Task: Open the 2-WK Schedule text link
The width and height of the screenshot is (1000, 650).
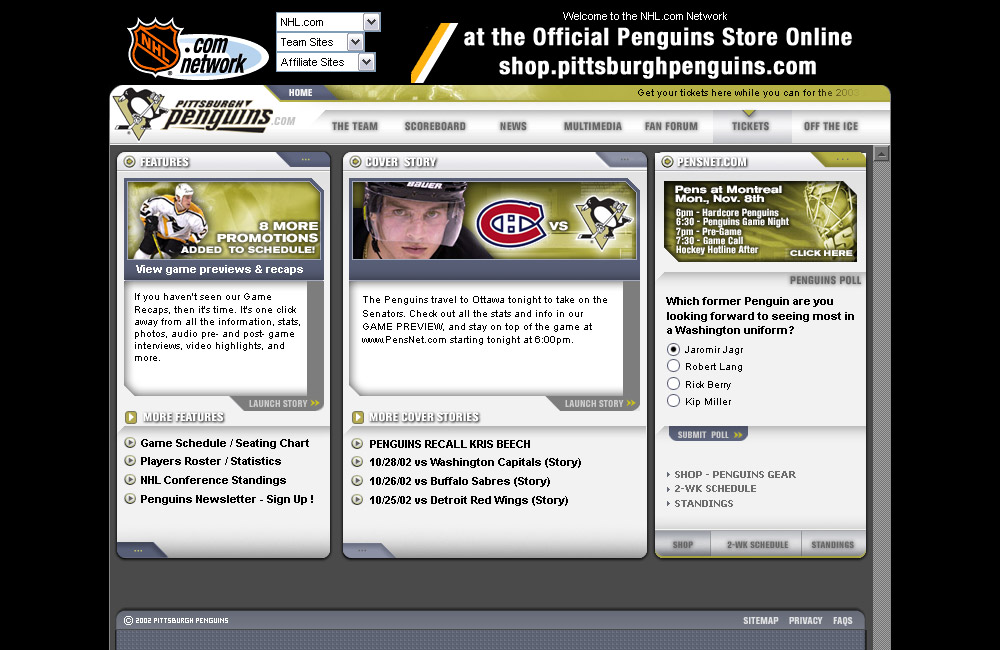Action: pyautogui.click(x=715, y=489)
